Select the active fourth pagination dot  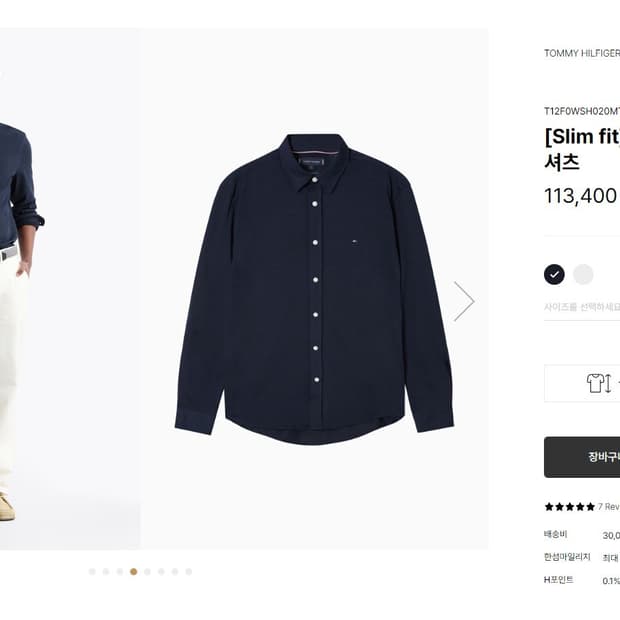pyautogui.click(x=134, y=572)
